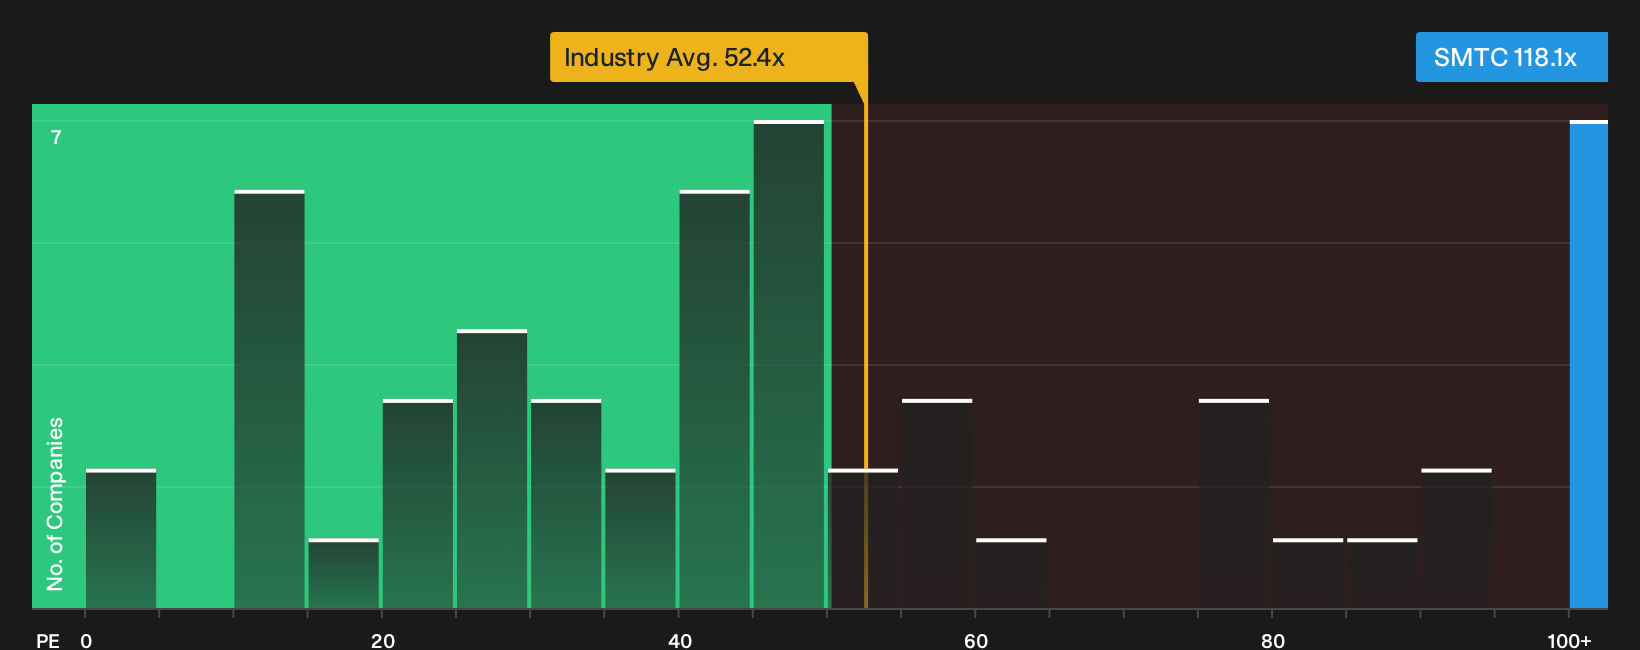Click the bar starting at PE 20

tap(418, 504)
